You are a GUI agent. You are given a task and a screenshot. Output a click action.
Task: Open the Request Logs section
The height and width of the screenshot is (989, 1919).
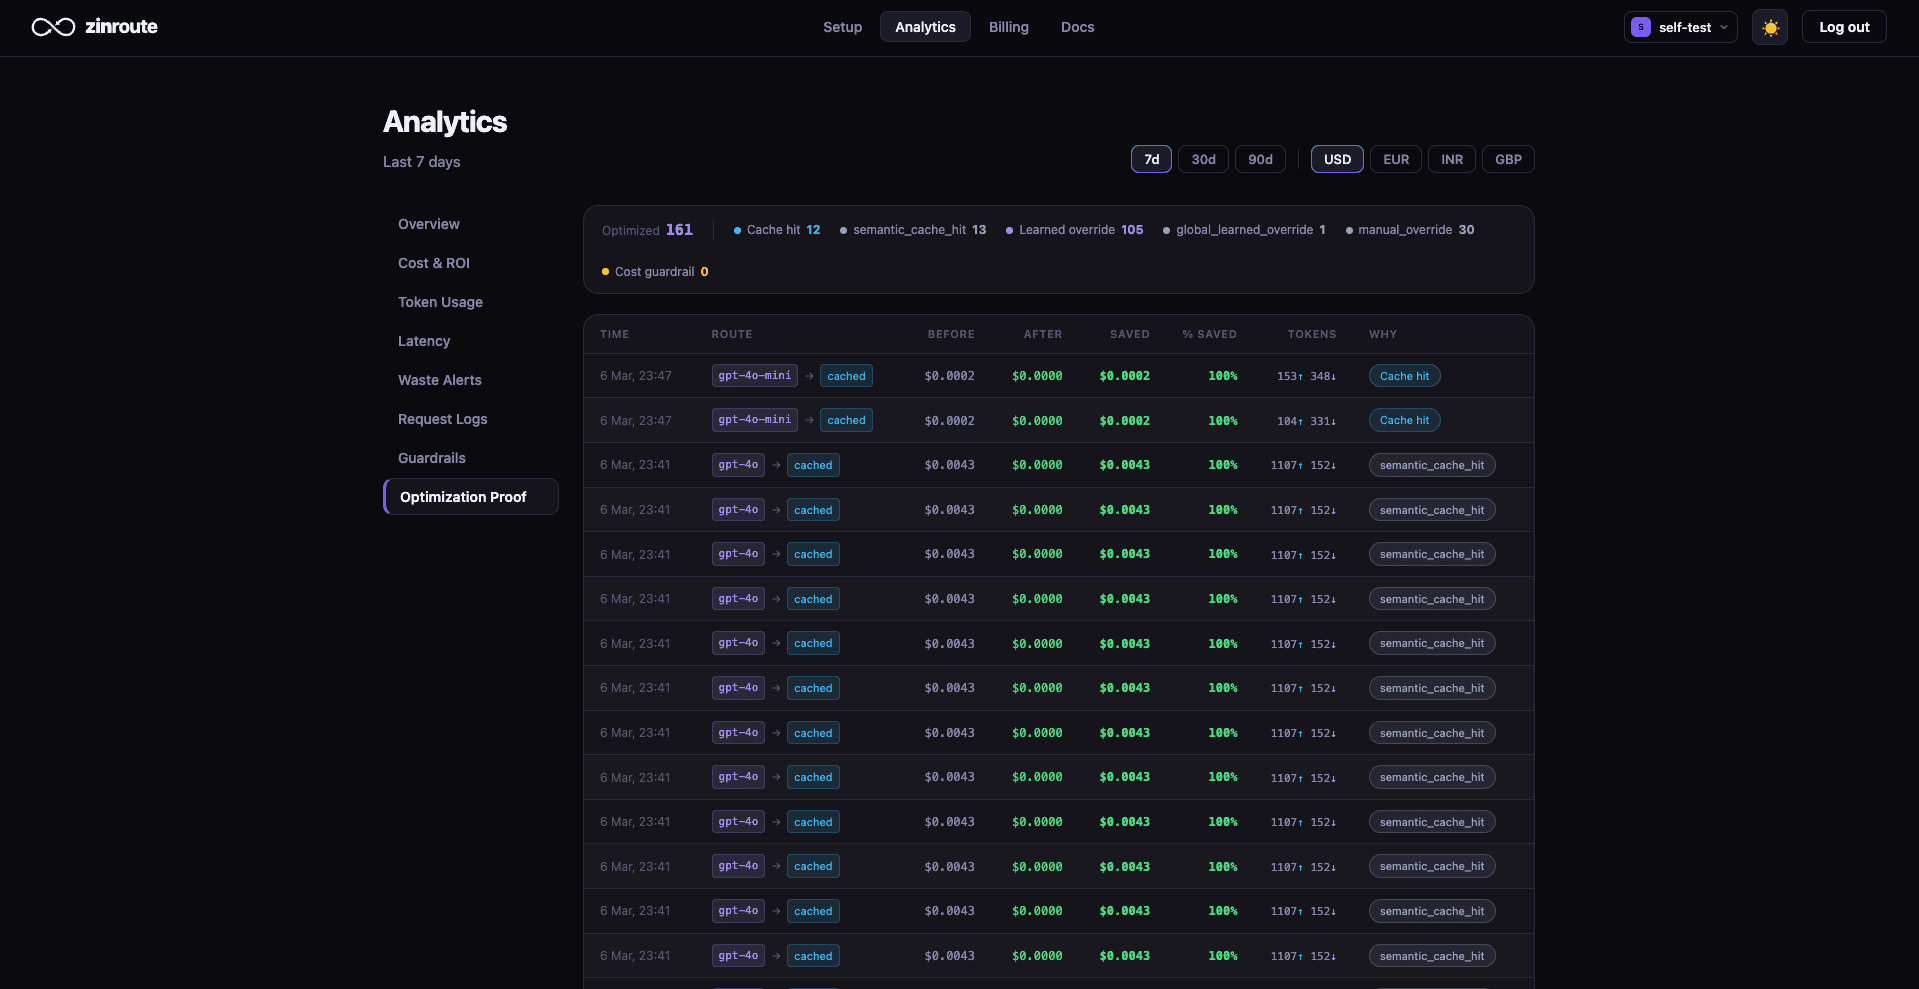tap(442, 419)
